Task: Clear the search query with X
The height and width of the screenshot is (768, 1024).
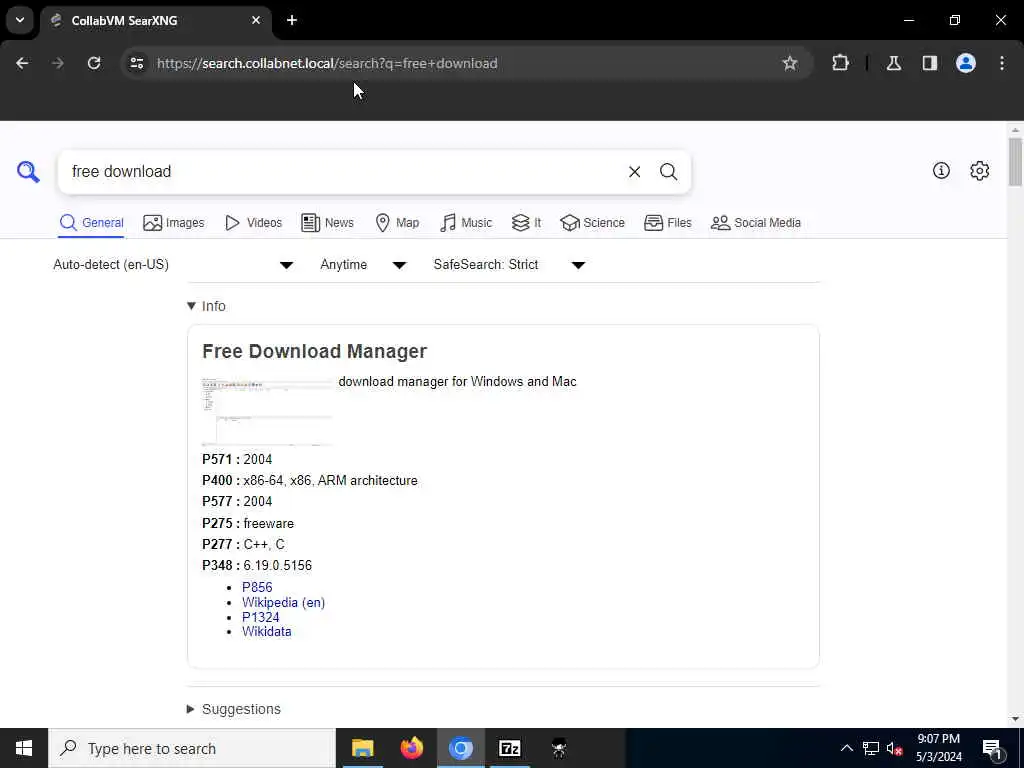Action: (634, 172)
